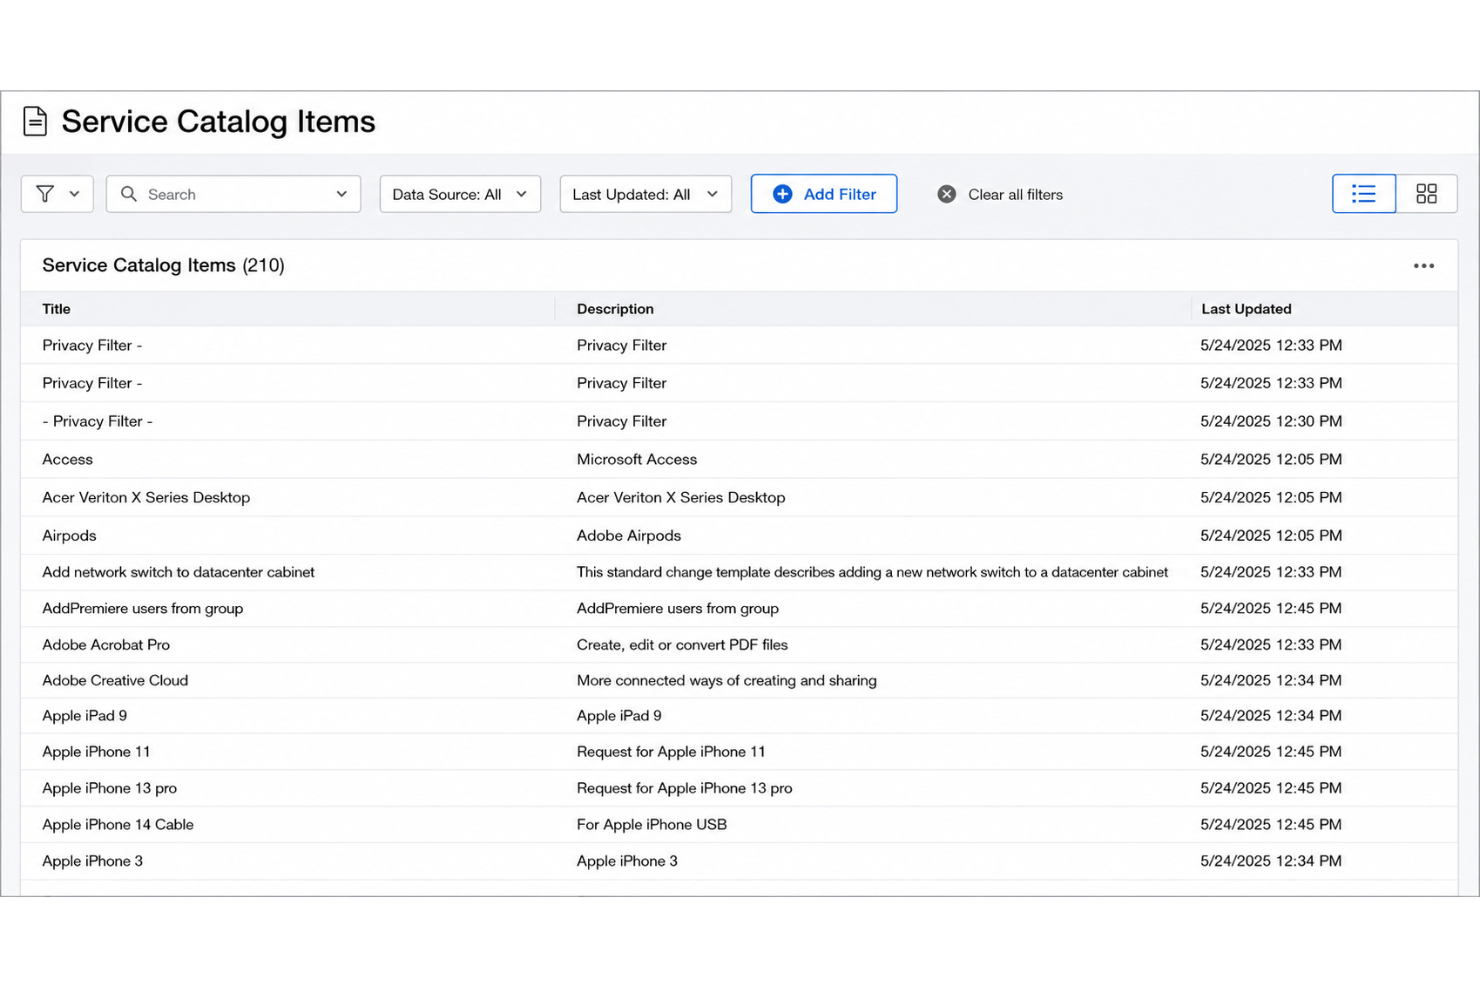The height and width of the screenshot is (987, 1480).
Task: Open the Data Source: All dropdown
Action: point(460,194)
